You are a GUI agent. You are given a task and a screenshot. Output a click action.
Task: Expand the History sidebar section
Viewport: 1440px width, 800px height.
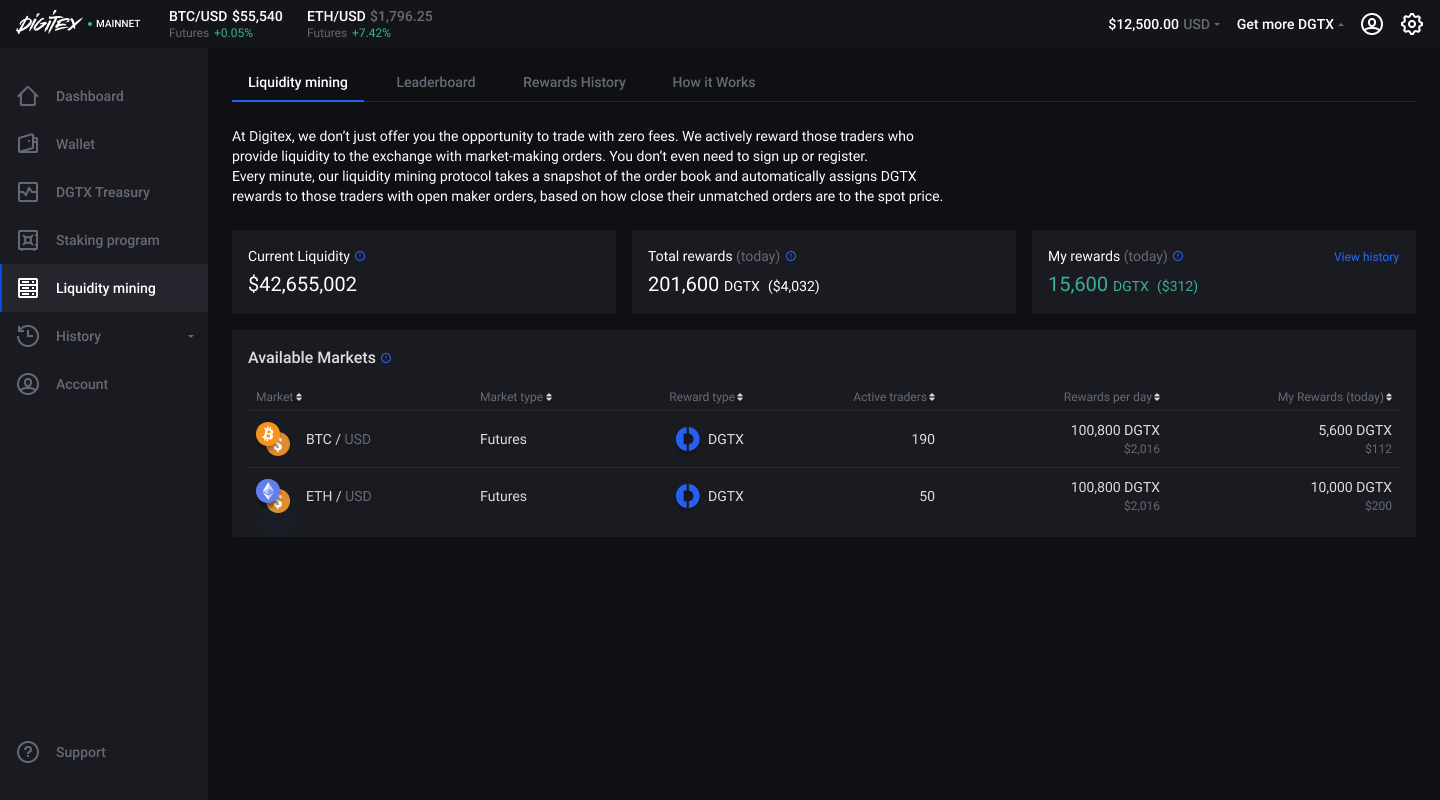point(190,336)
